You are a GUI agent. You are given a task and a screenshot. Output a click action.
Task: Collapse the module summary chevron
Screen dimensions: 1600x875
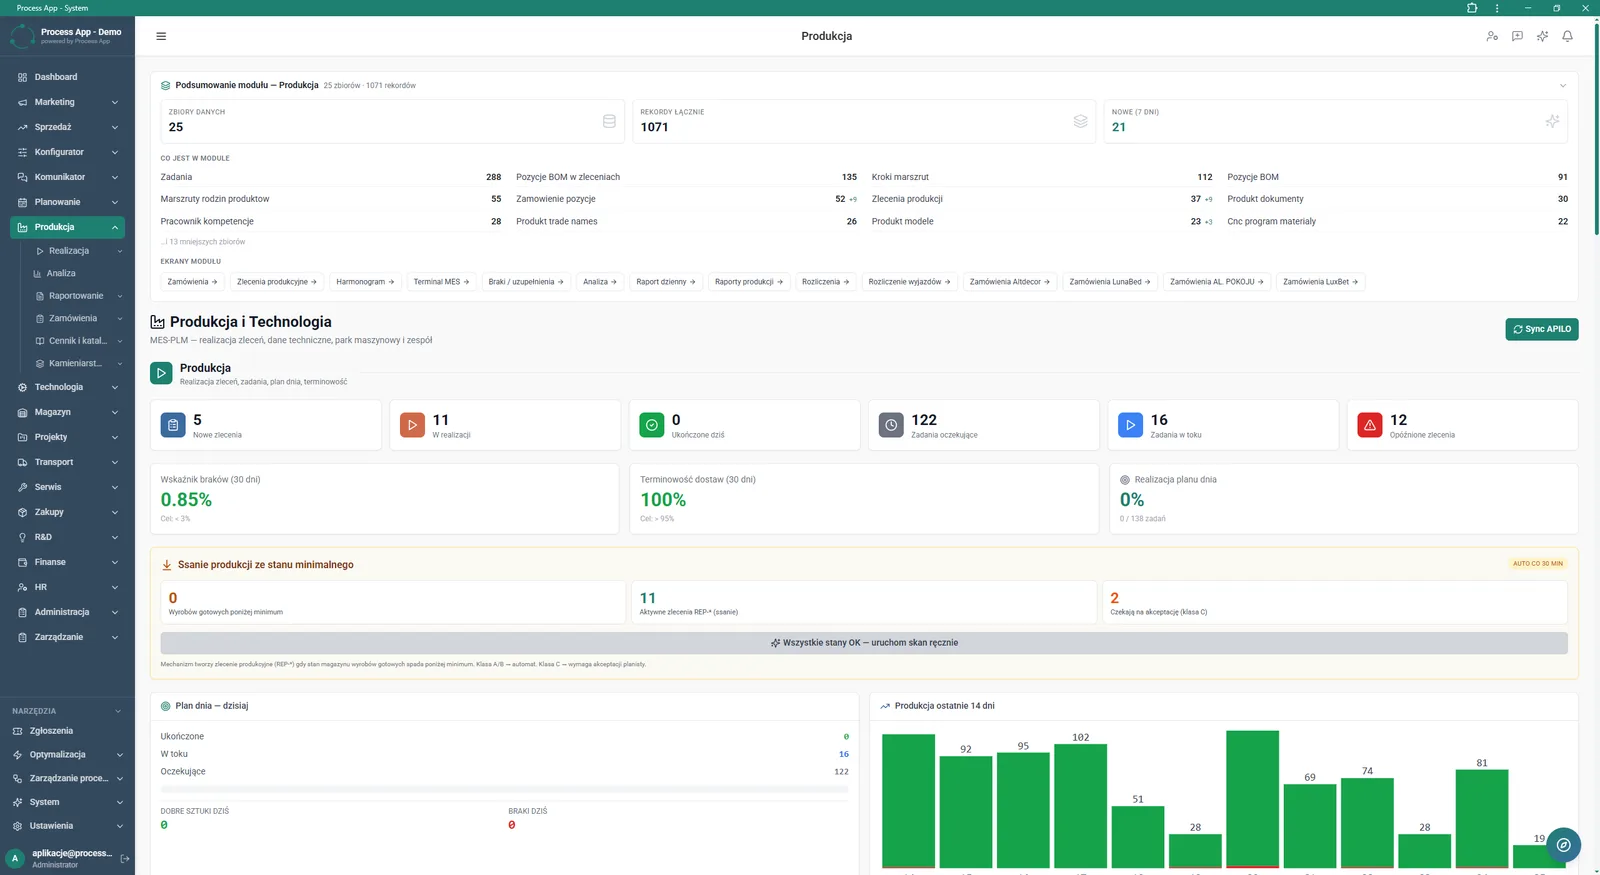1563,85
